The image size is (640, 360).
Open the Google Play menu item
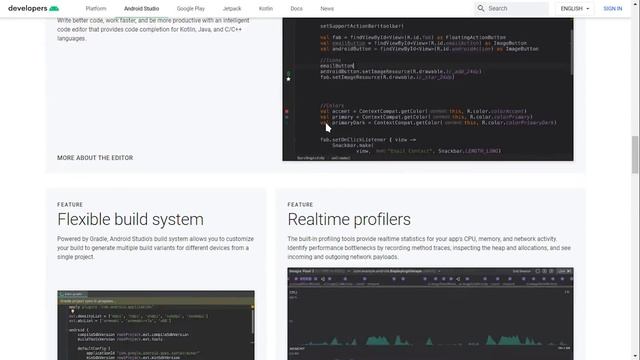click(x=191, y=9)
